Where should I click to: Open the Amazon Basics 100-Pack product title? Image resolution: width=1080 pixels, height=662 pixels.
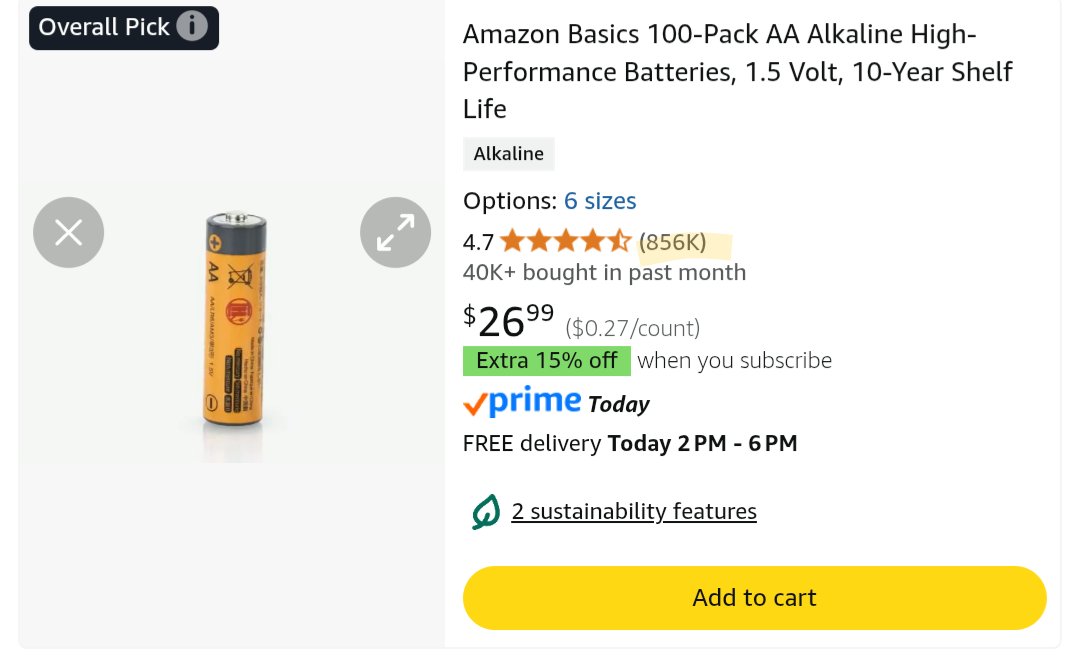coord(737,72)
